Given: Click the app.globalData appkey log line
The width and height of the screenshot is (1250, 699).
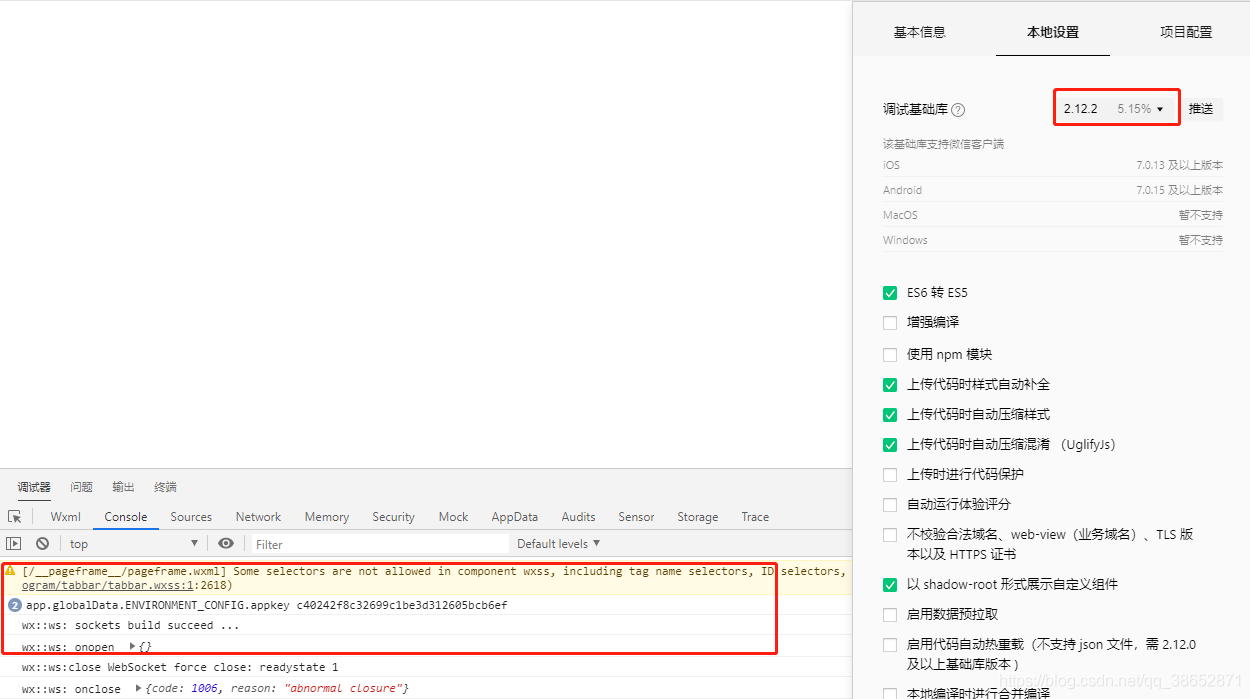Looking at the screenshot, I should pyautogui.click(x=266, y=605).
